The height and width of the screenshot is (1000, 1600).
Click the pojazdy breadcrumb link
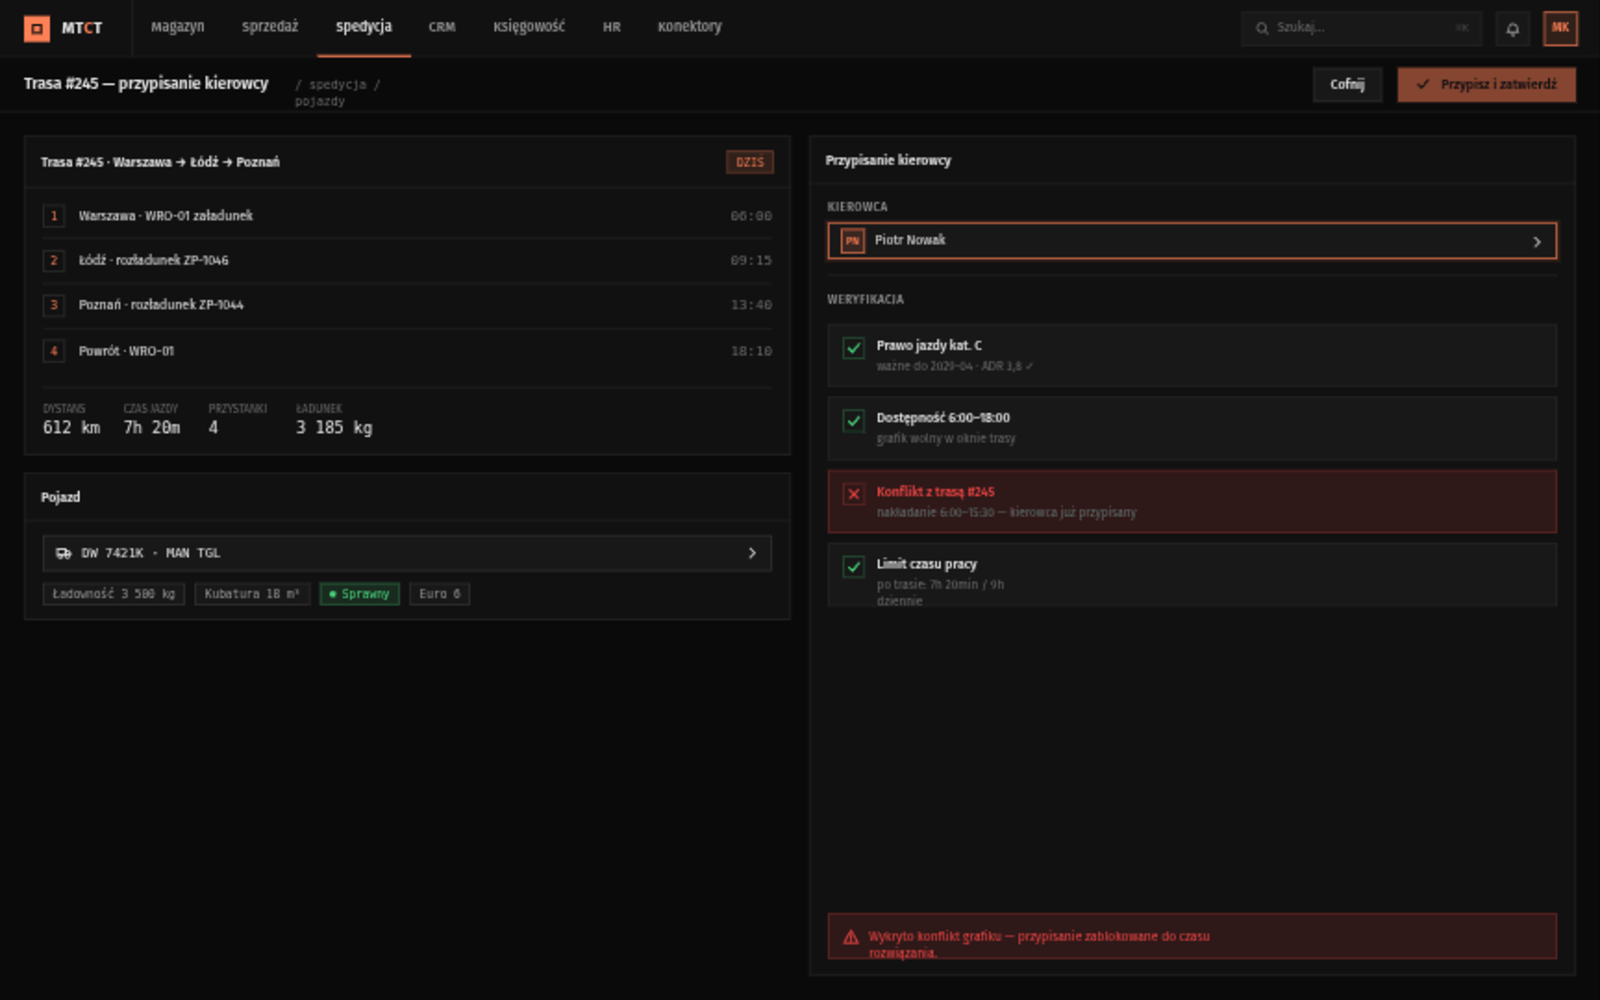(320, 102)
